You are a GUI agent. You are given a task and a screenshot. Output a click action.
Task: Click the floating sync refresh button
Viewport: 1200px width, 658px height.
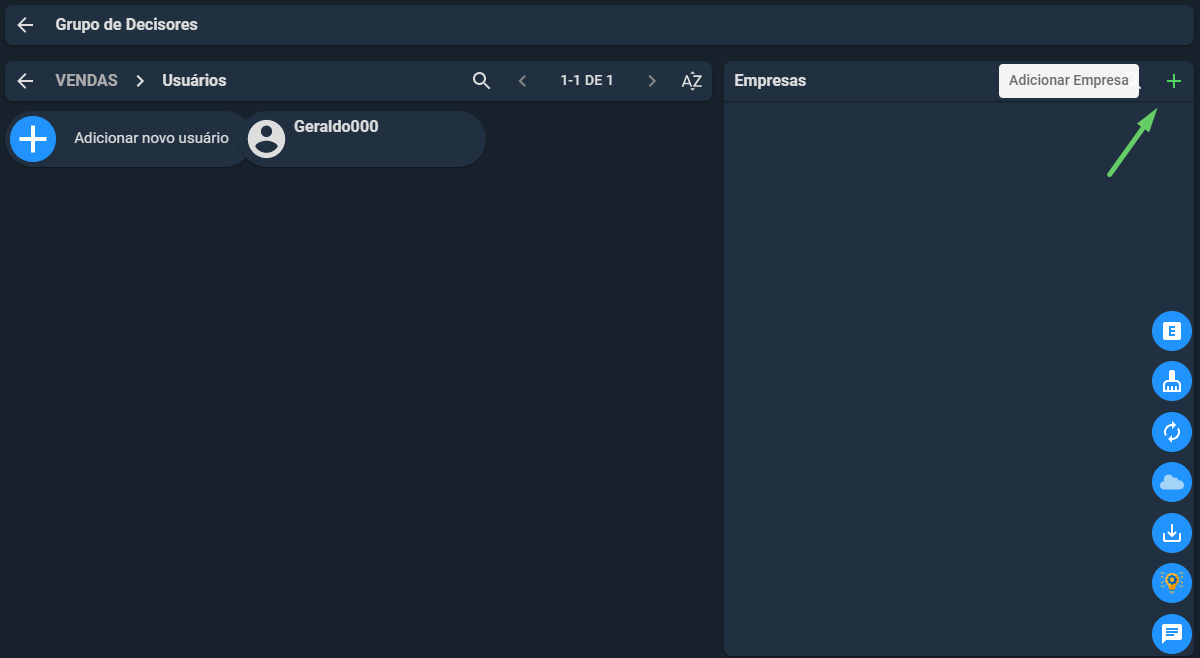[x=1172, y=432]
